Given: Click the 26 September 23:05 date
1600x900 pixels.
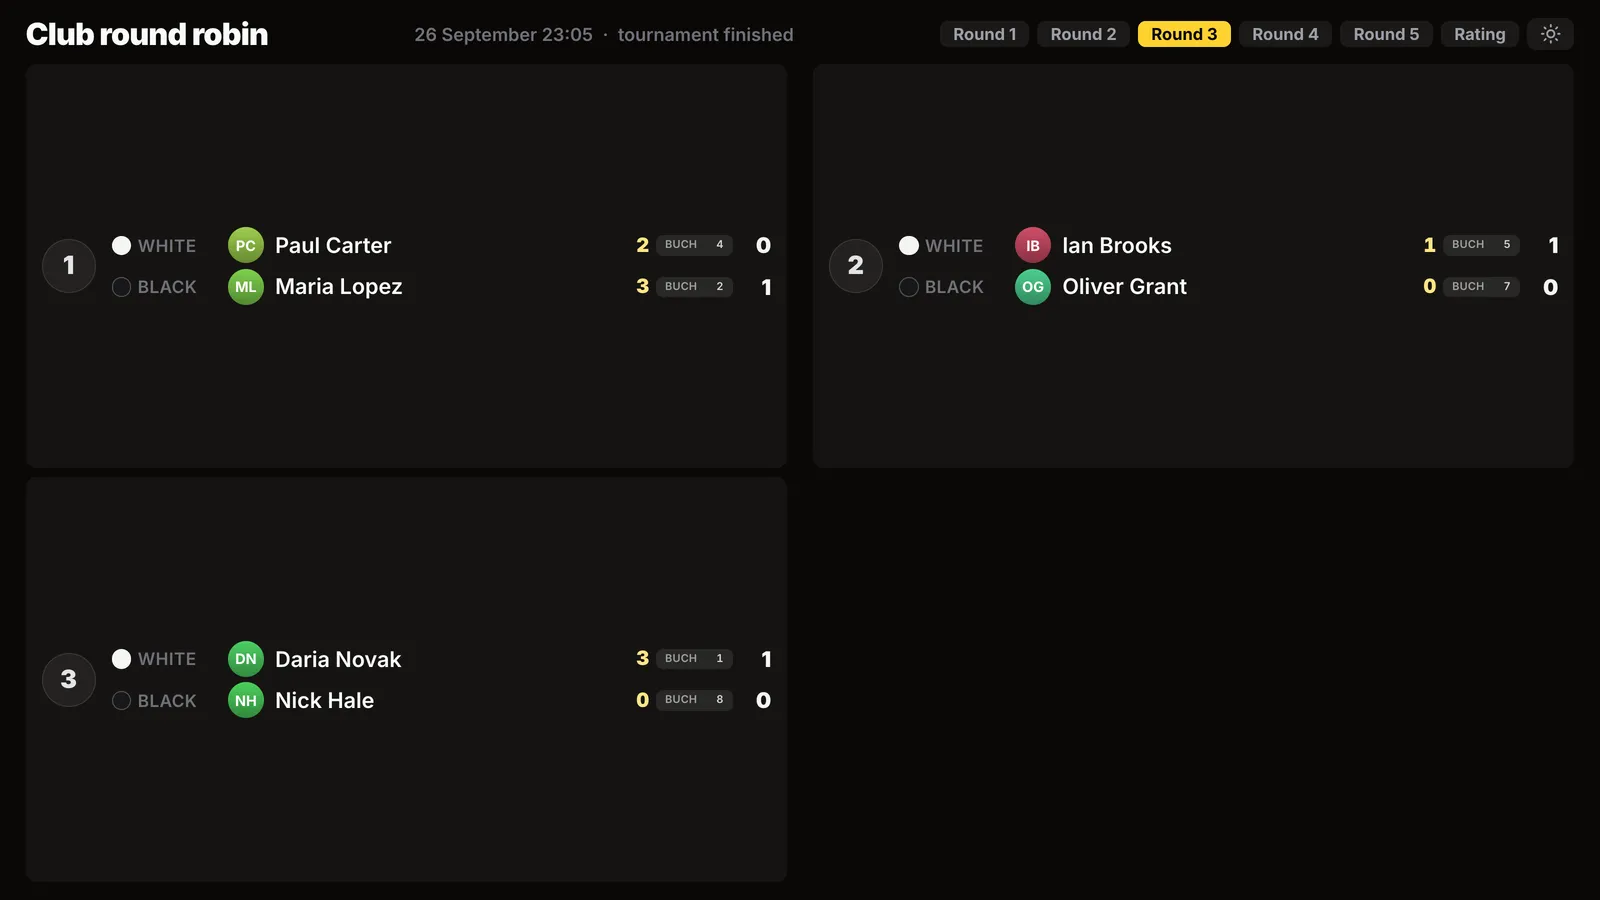Looking at the screenshot, I should pos(504,34).
